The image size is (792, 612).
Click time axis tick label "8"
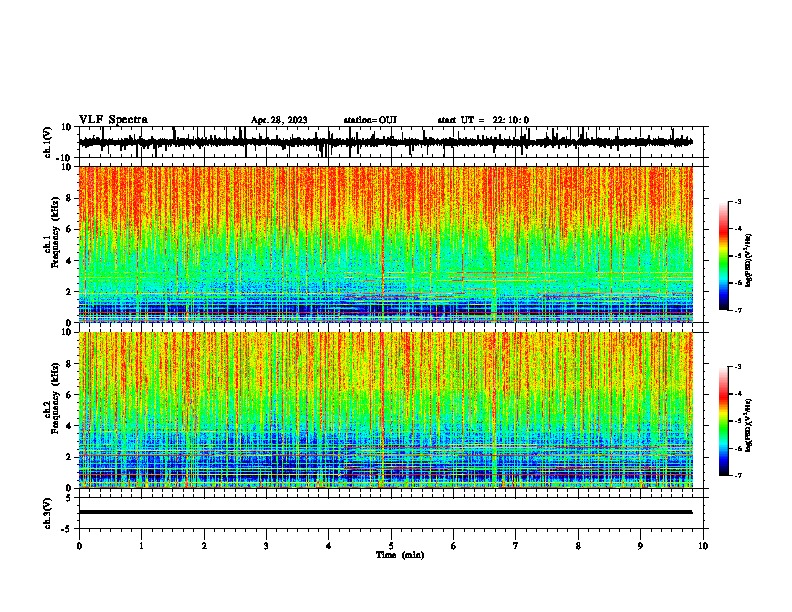point(578,546)
